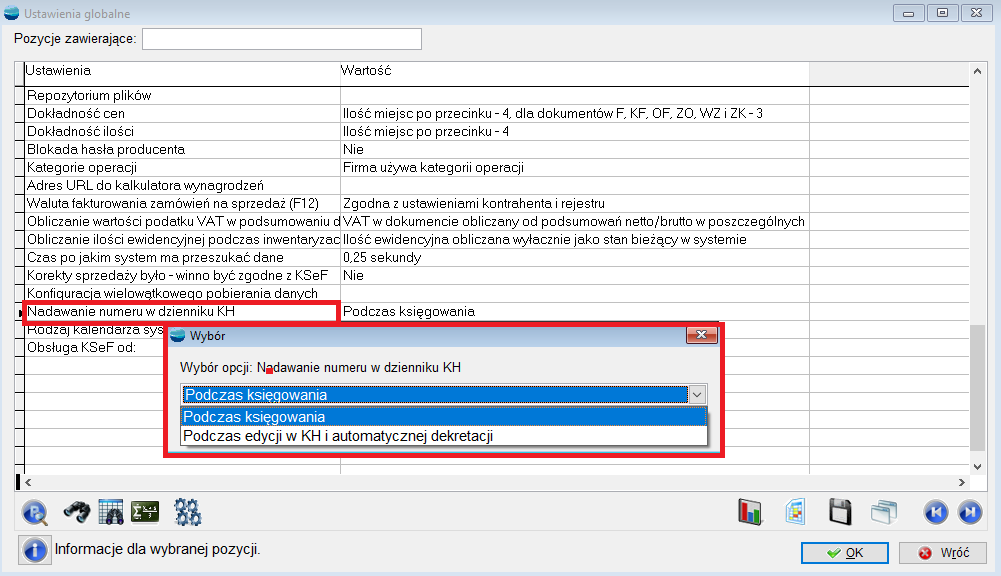Open the table search with binoculars icon

110,512
